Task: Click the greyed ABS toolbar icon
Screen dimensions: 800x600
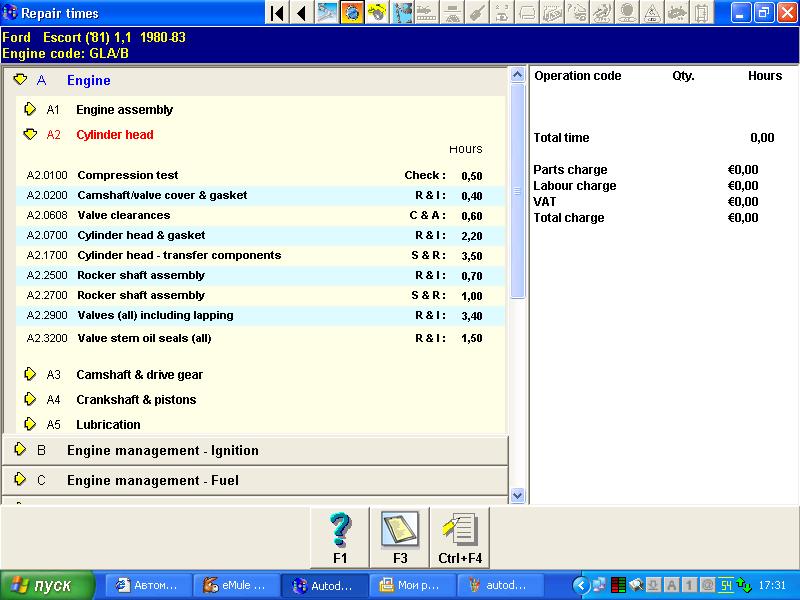Action: 602,13
